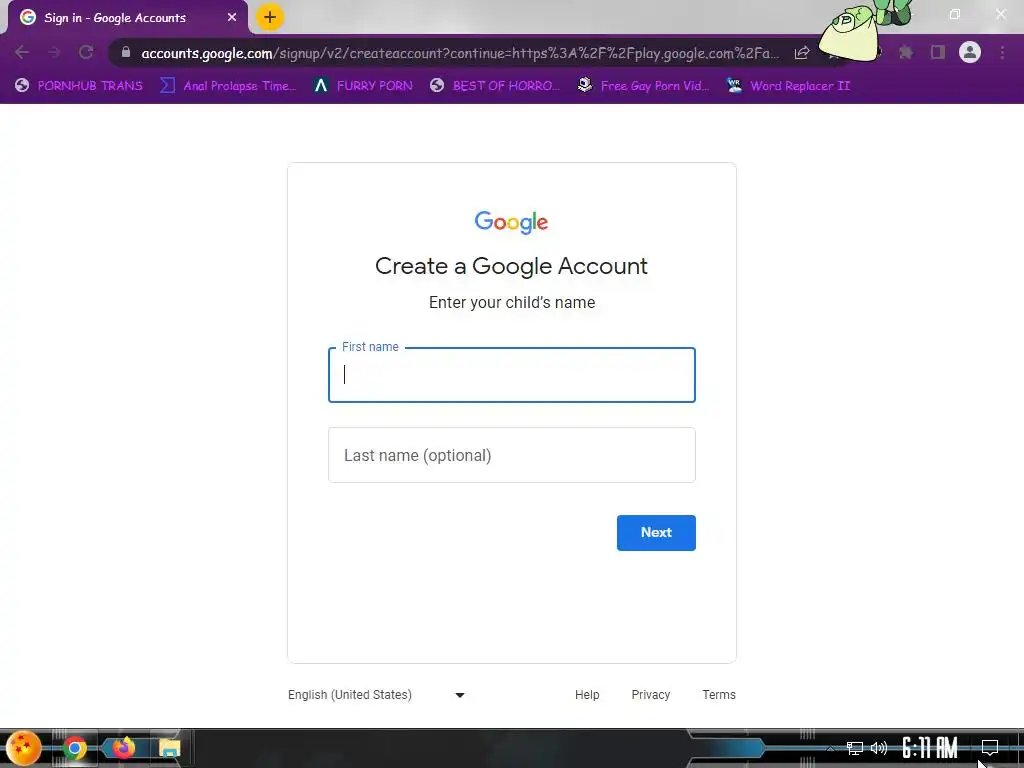Open the Word Replacer II bookmark

click(x=788, y=86)
